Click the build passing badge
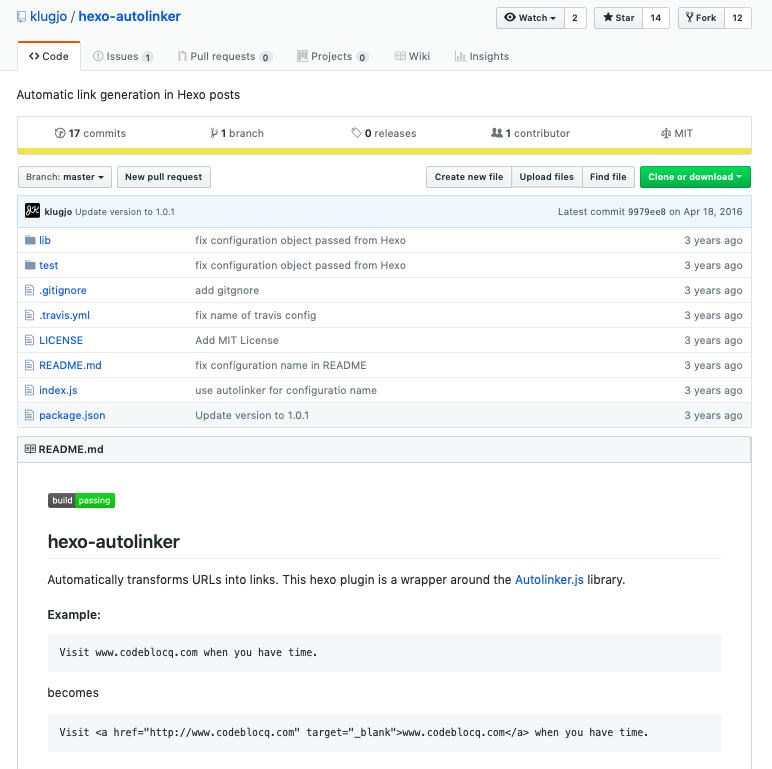 pos(81,501)
